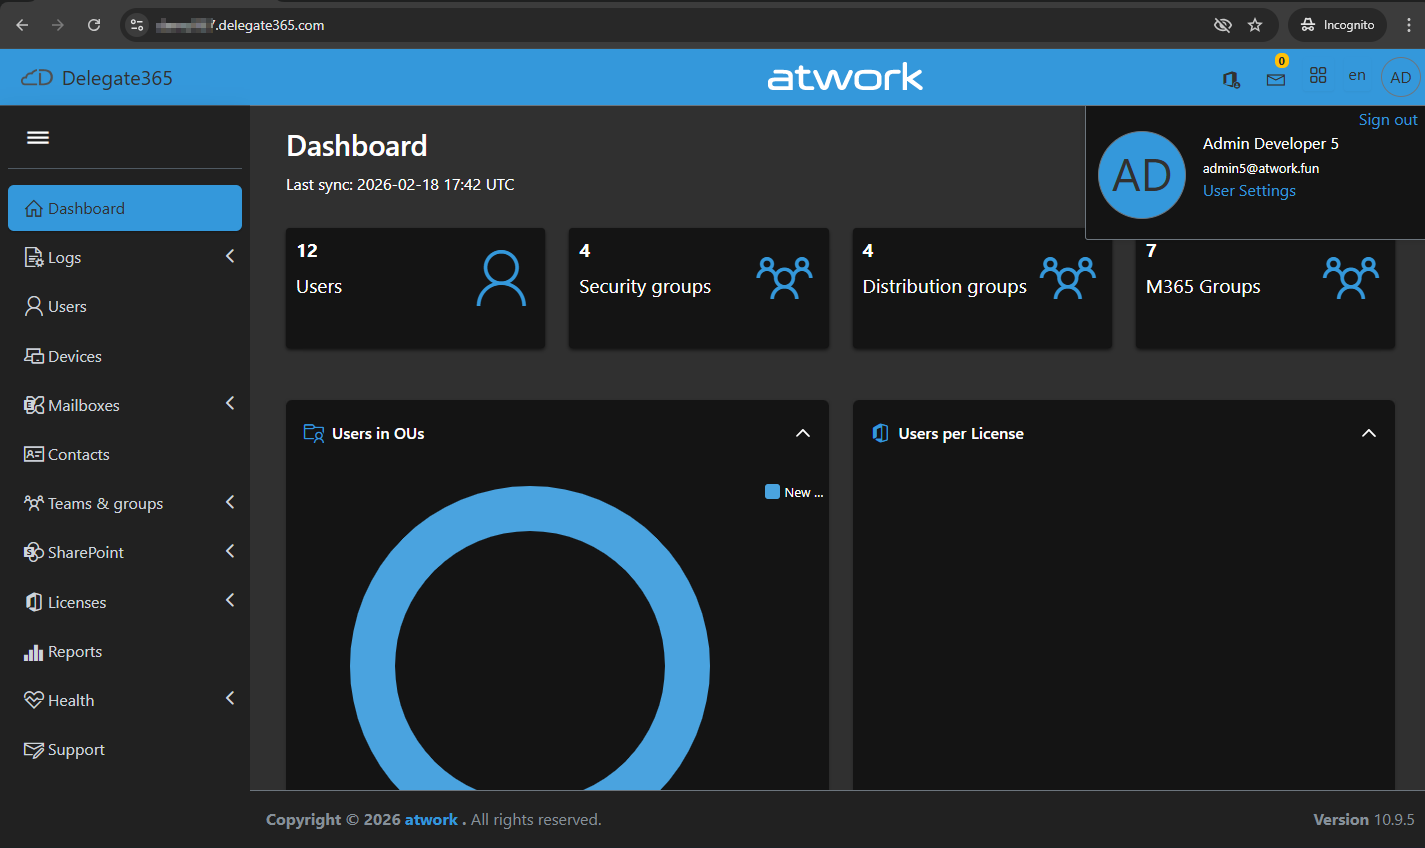Open the app launcher grid icon
Screen dimensions: 1425x848
click(x=1318, y=75)
